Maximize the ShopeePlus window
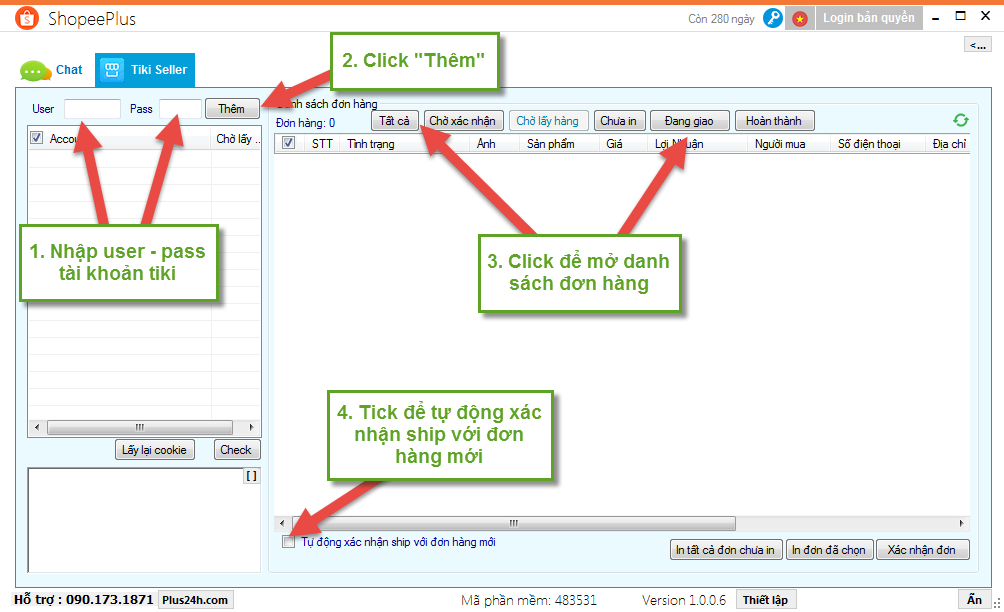This screenshot has height=612, width=1004. pos(960,17)
